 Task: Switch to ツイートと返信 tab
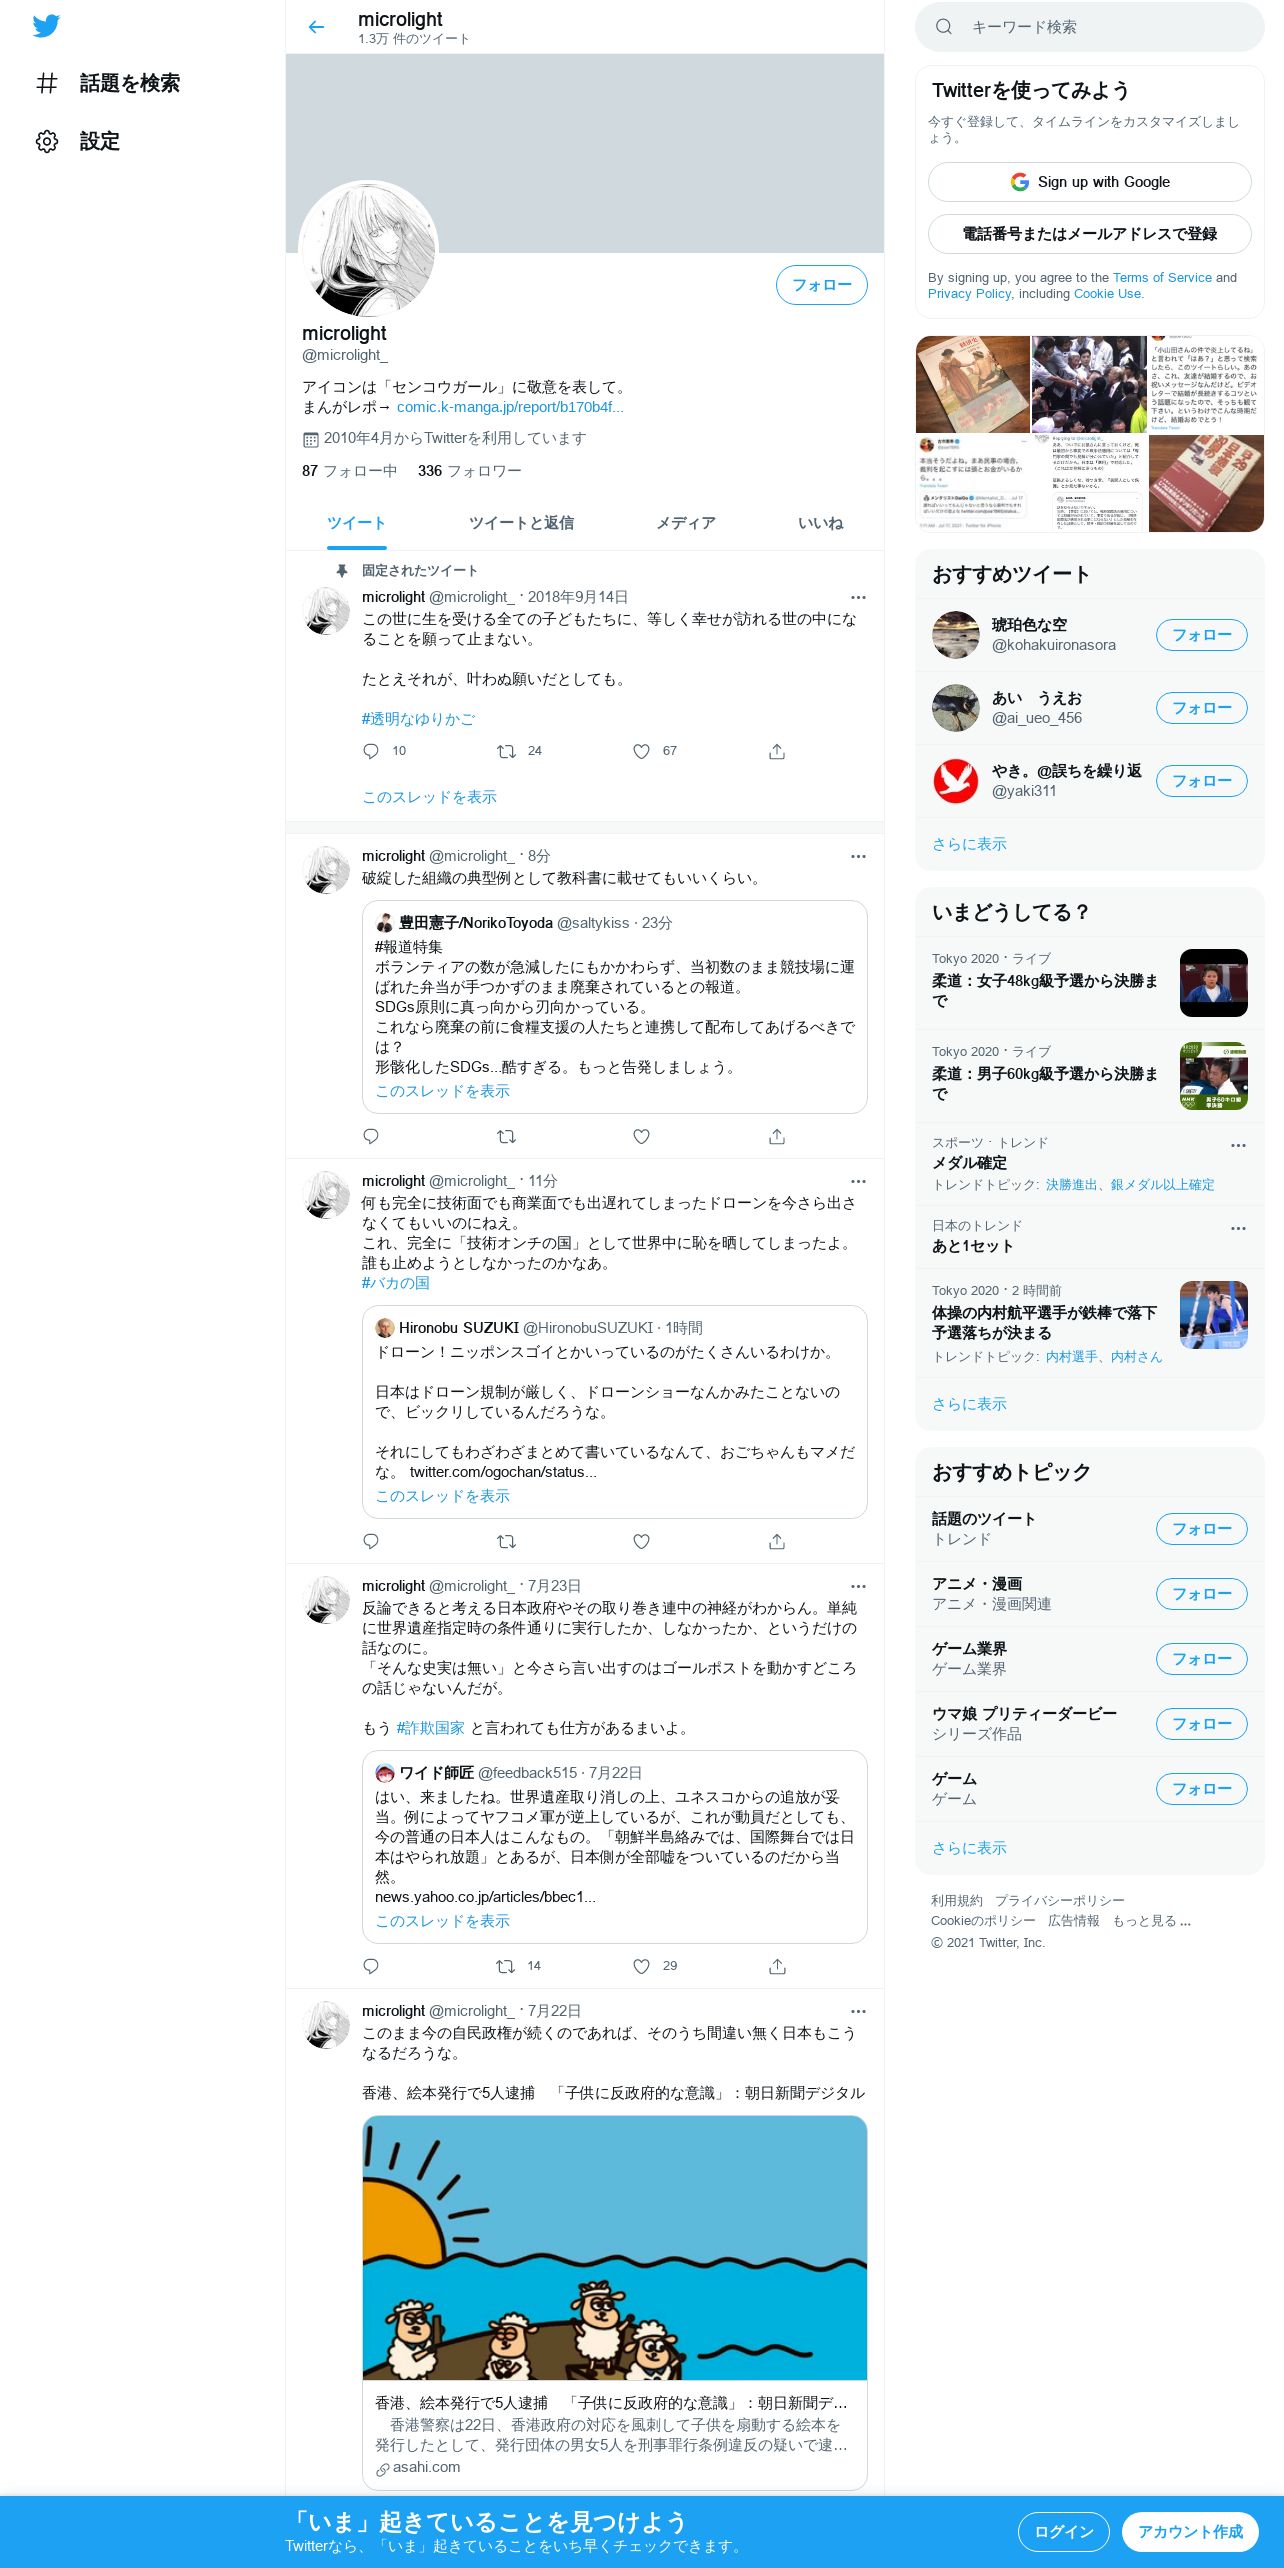[x=521, y=523]
